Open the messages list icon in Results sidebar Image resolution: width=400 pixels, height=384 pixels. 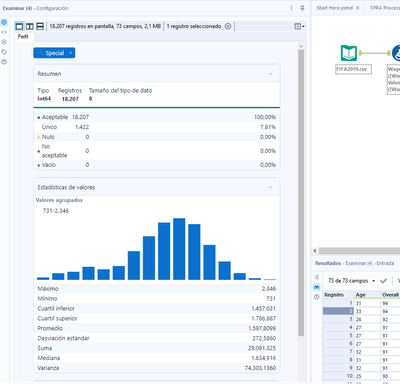point(317,277)
